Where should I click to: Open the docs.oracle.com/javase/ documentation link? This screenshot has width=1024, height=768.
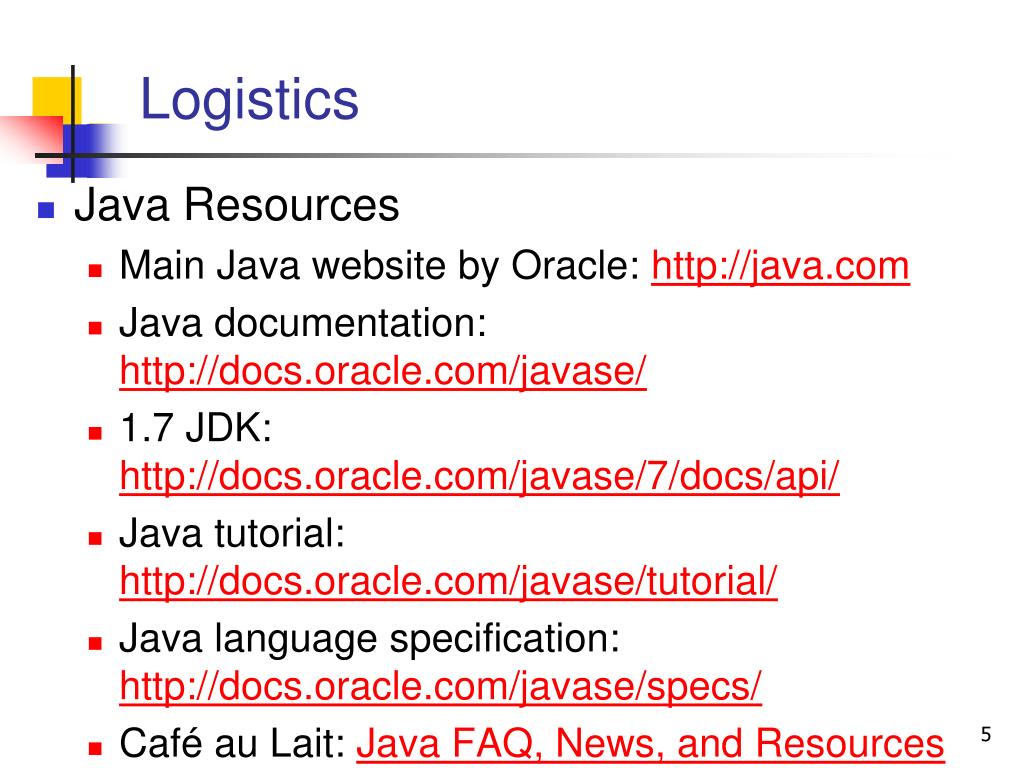tap(383, 372)
